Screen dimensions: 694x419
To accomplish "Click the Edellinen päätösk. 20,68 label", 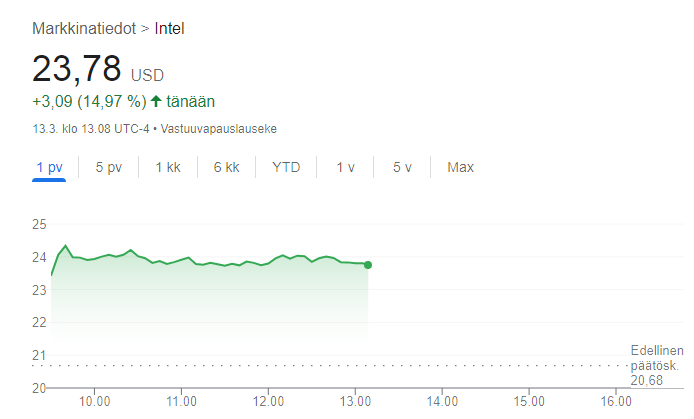I will (657, 365).
